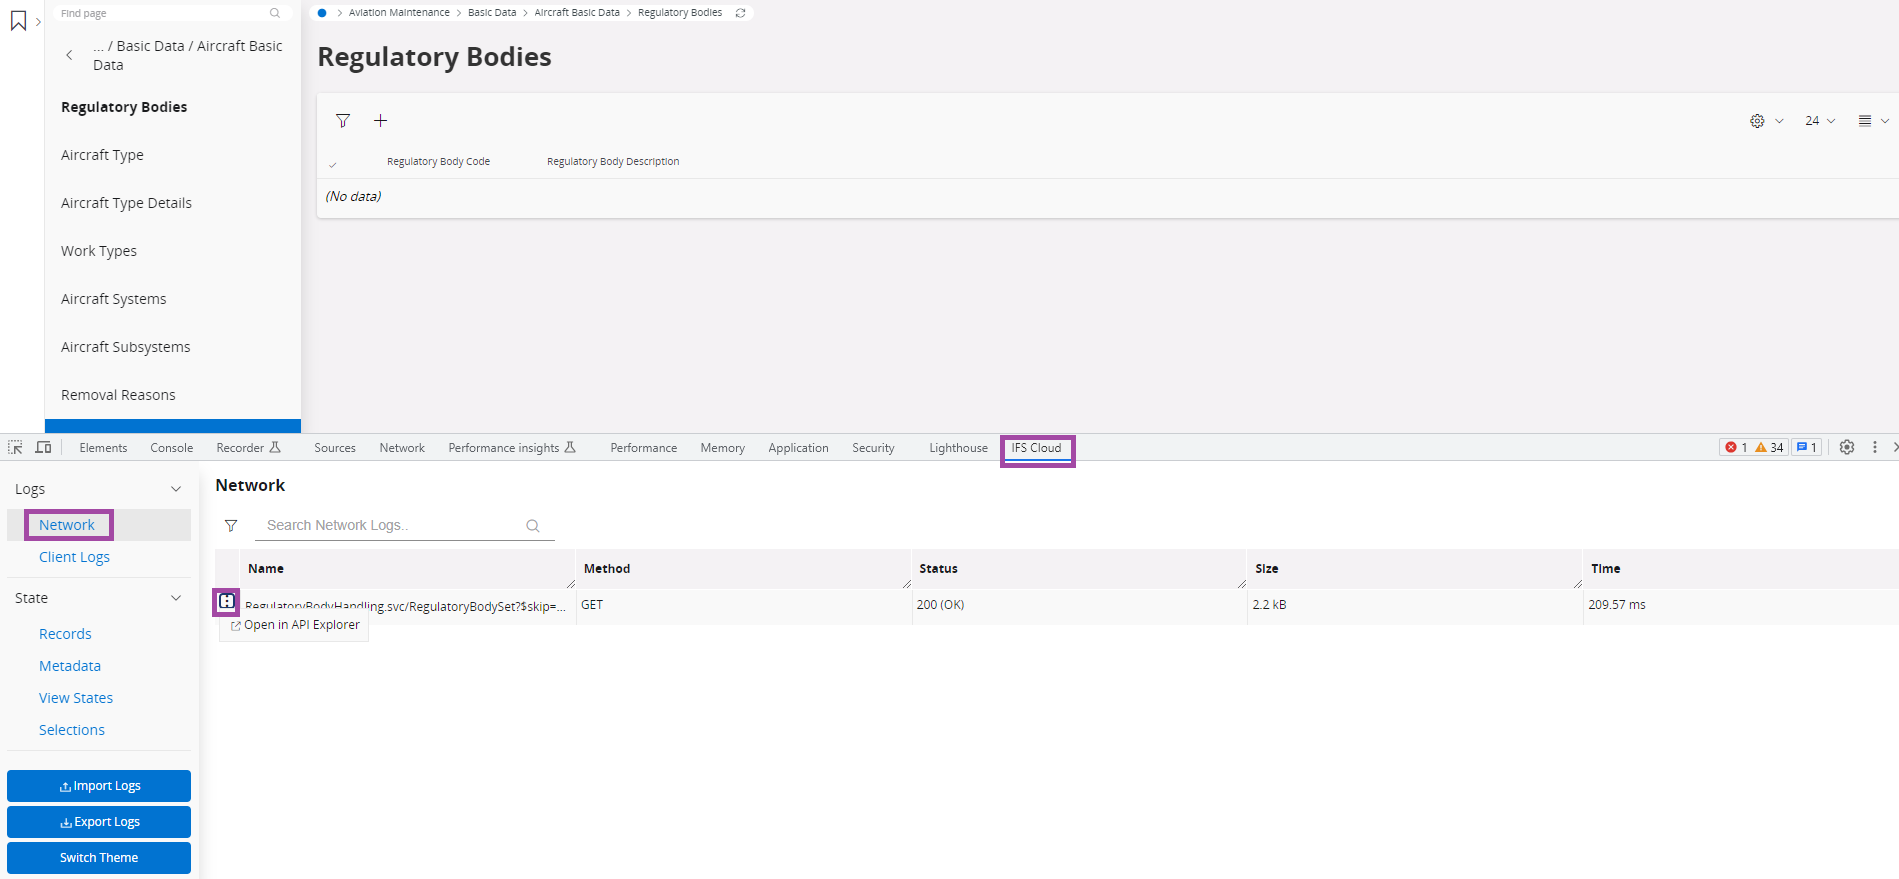1899x879 pixels.
Task: Switch to the IFS Cloud tab
Action: (x=1036, y=448)
